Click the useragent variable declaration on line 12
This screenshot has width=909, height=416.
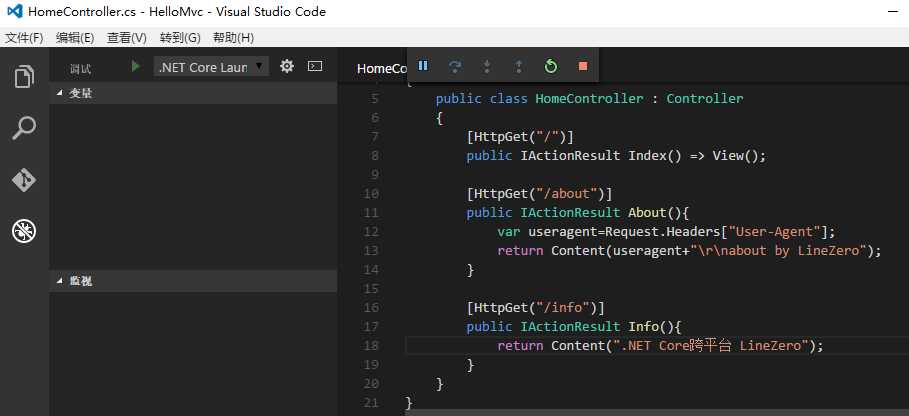click(x=562, y=231)
